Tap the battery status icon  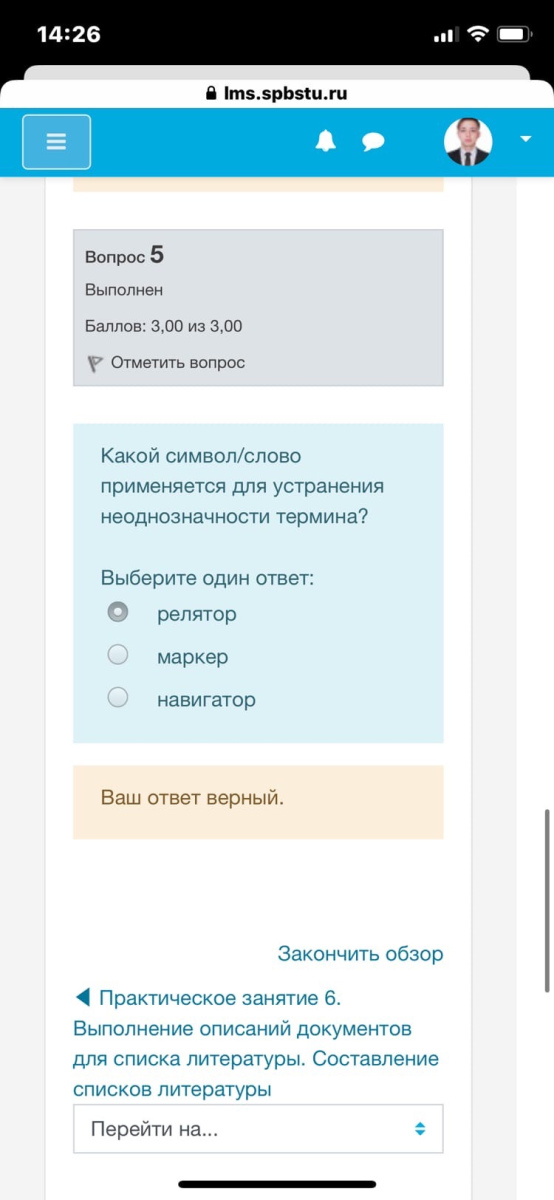click(x=514, y=34)
